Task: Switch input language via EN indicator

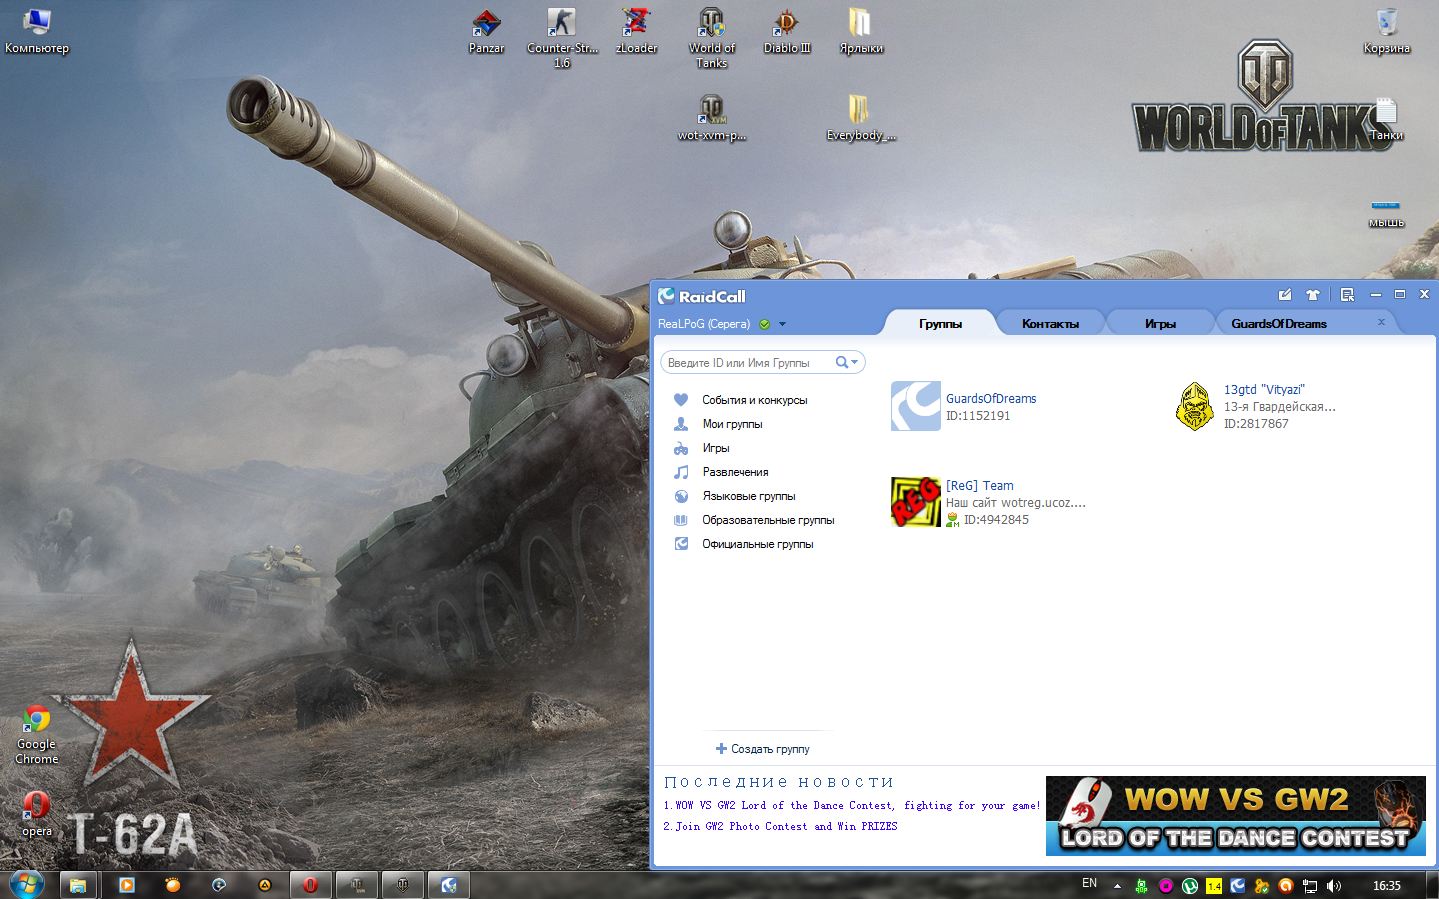Action: (1089, 883)
